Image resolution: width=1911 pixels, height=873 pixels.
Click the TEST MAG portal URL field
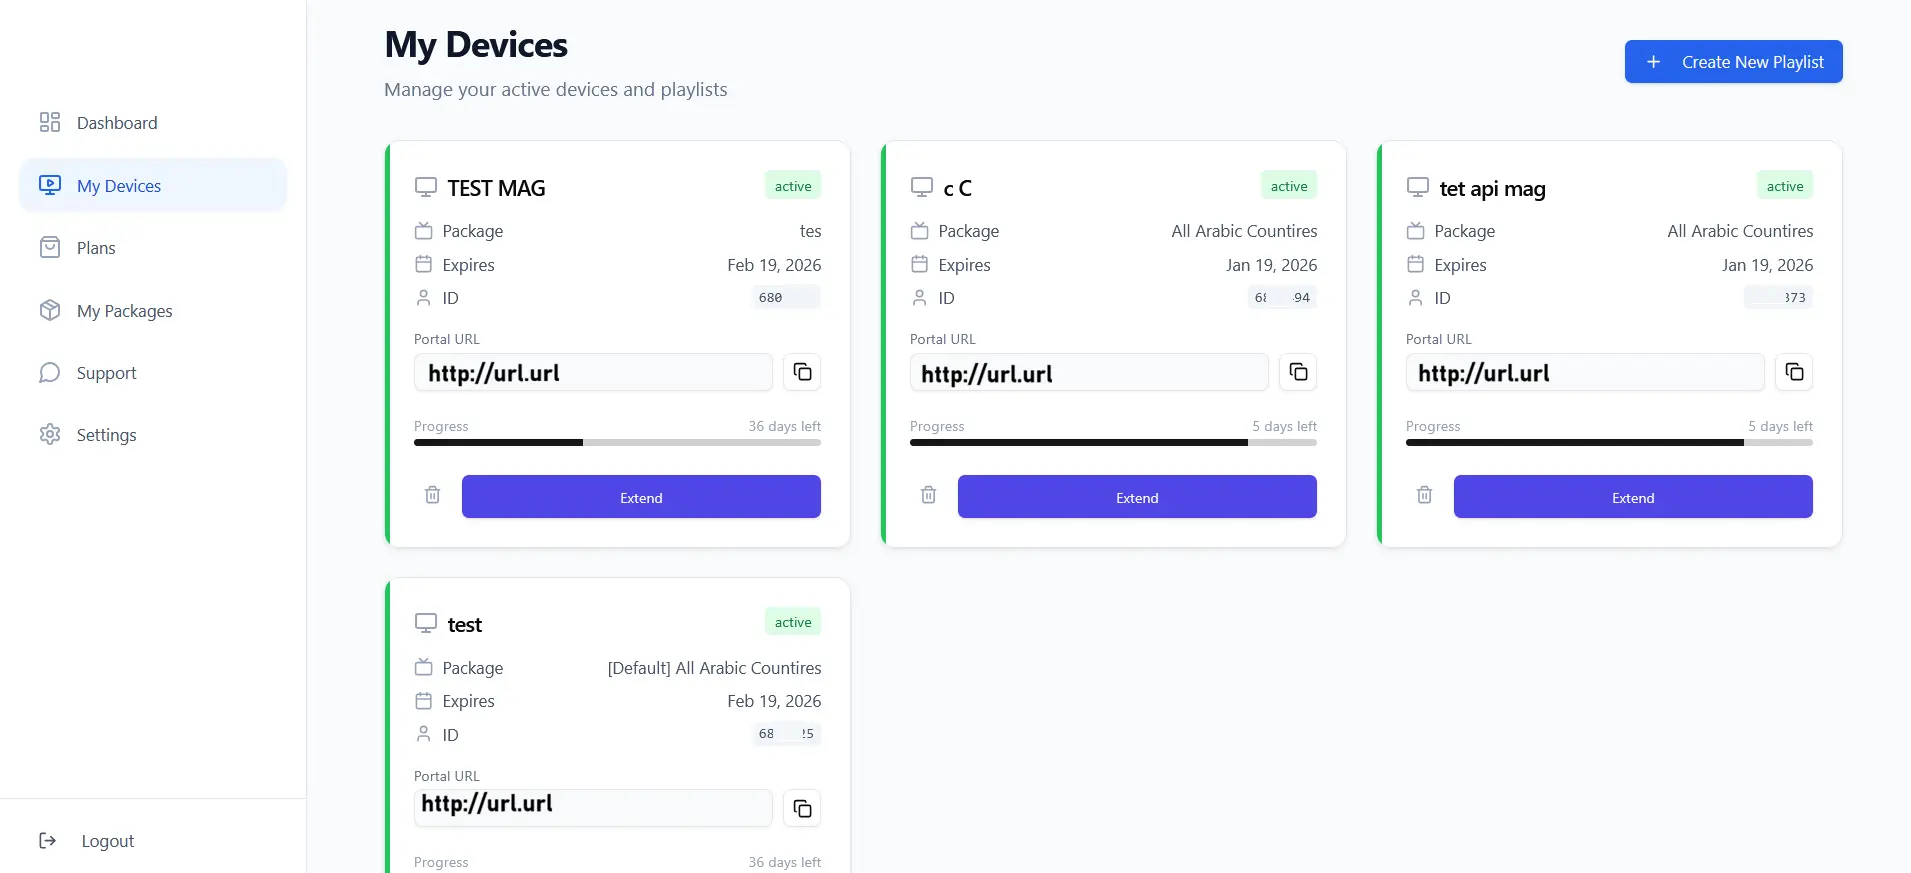593,373
